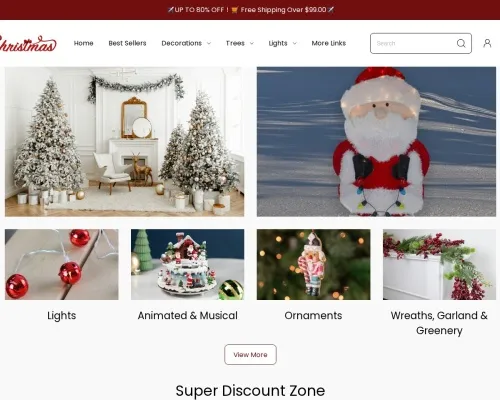Open the lighted Santa banner image
Screen dimensions: 500x400
376,142
